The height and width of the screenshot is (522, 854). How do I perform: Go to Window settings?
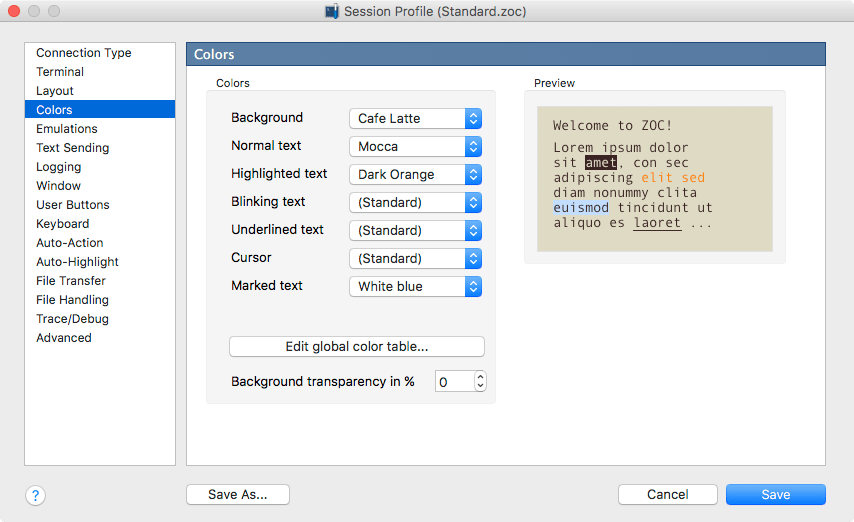[100, 186]
